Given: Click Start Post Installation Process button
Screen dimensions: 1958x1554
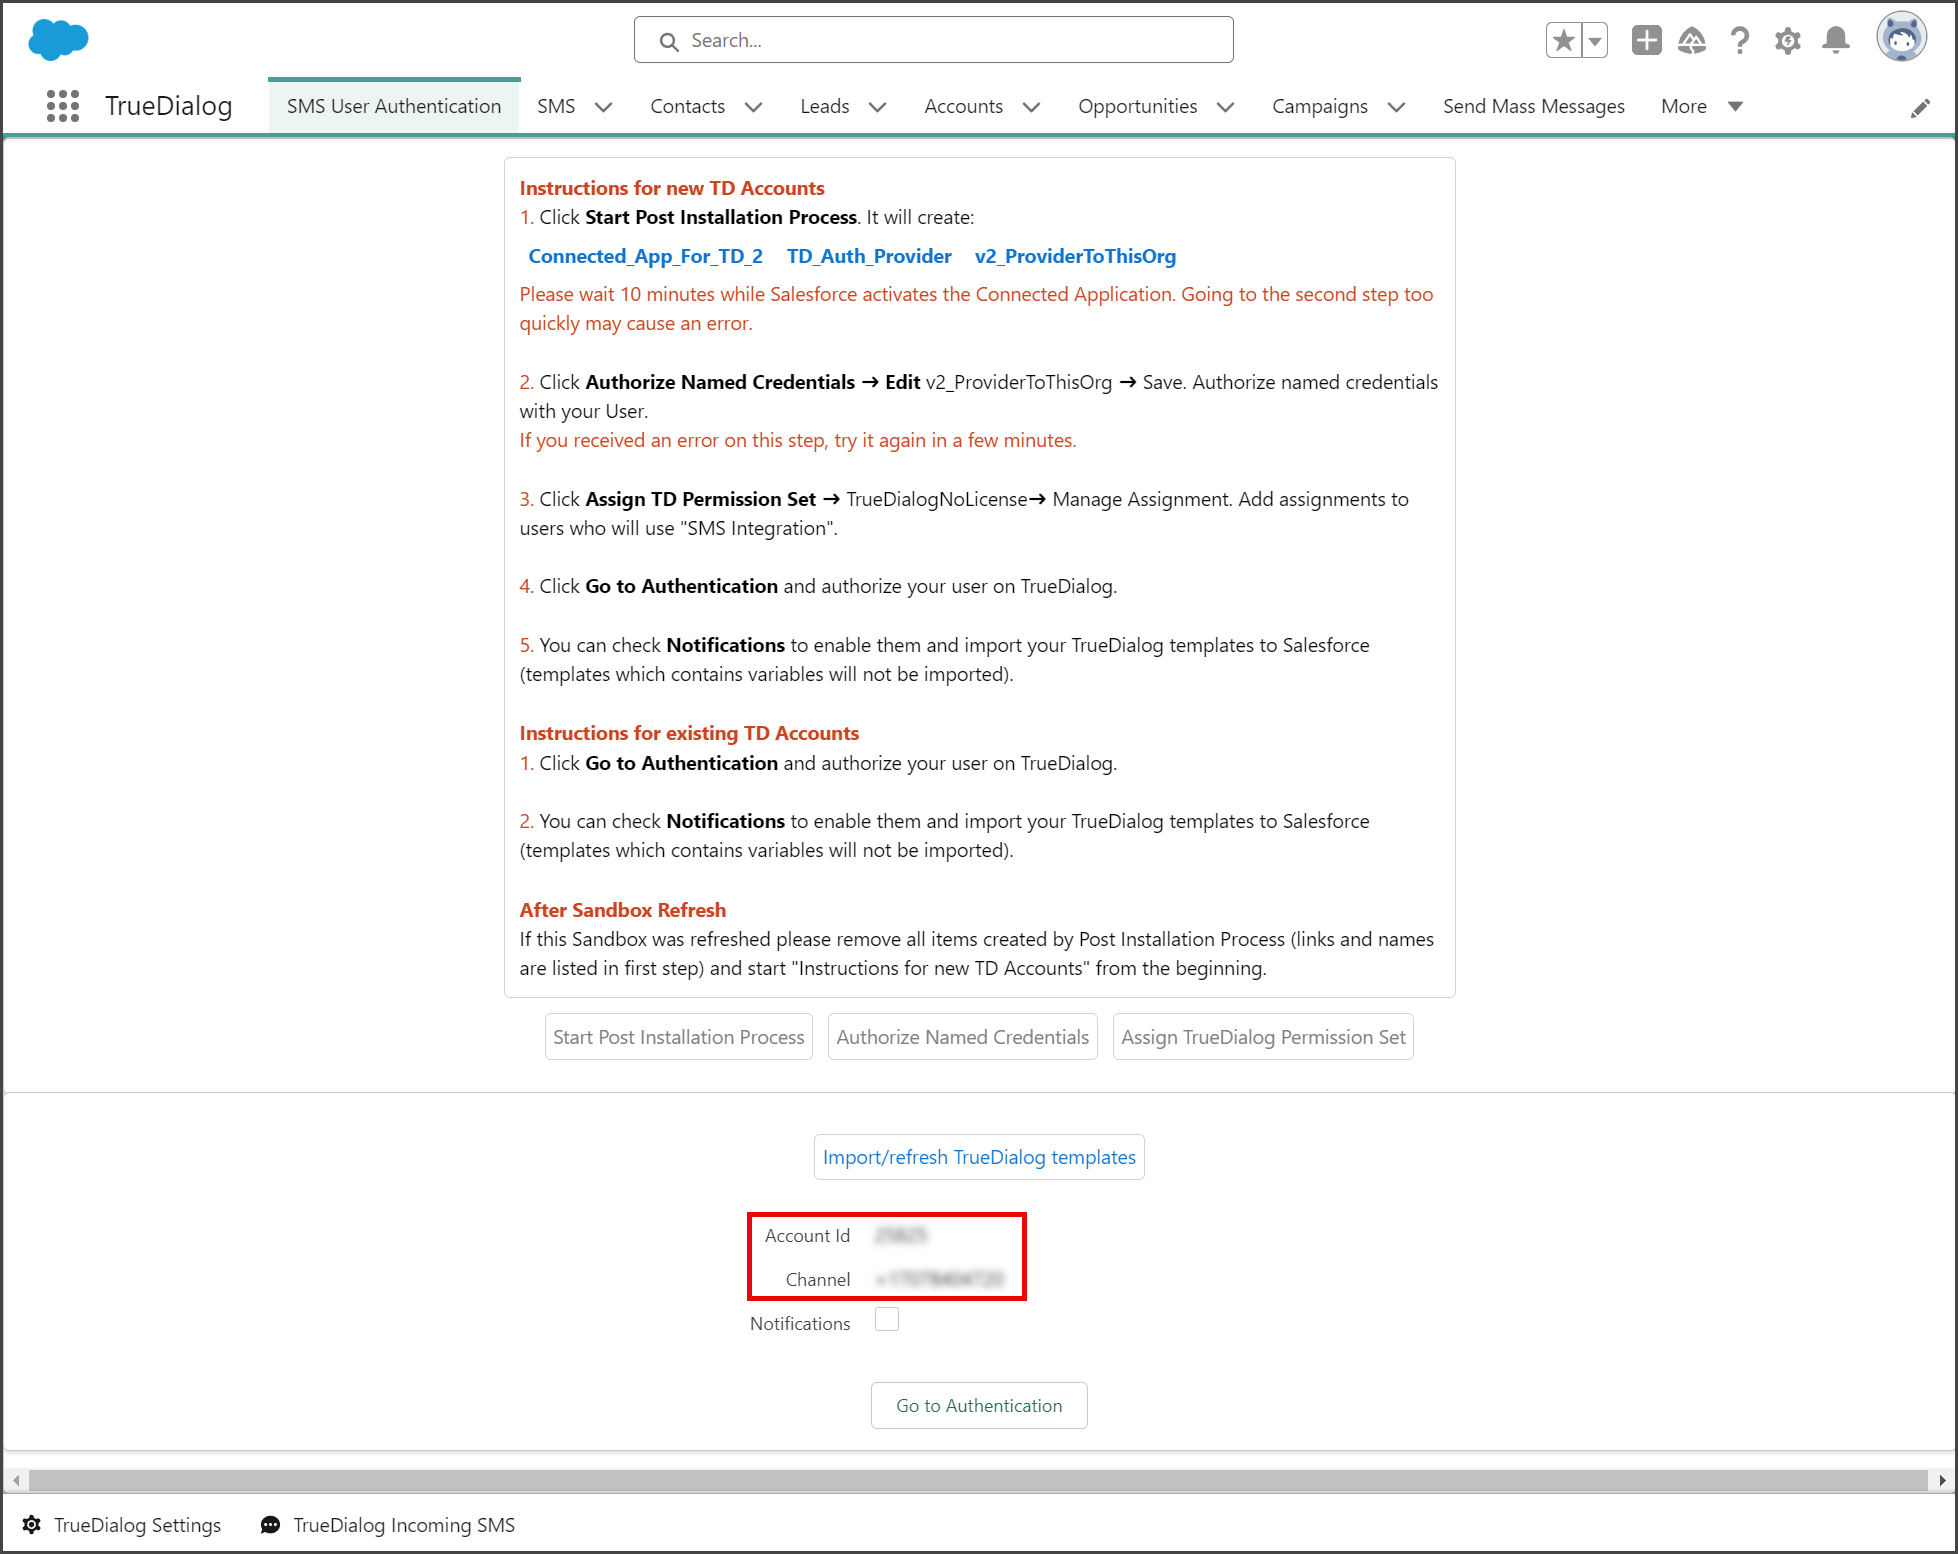Looking at the screenshot, I should (x=678, y=1037).
